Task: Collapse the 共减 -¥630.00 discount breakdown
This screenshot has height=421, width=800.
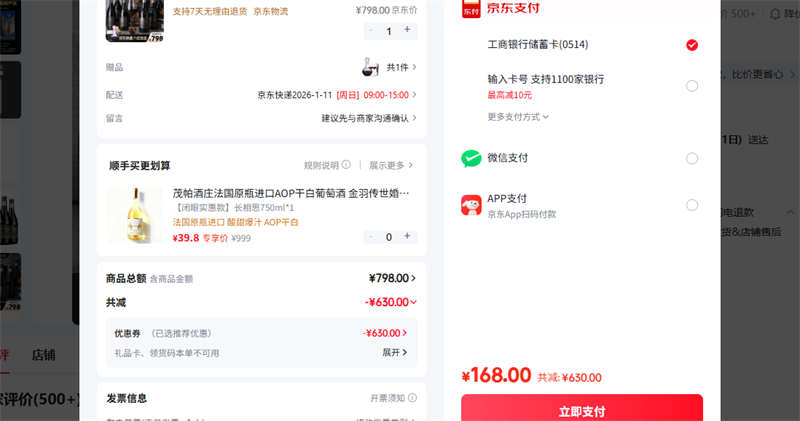Action: pyautogui.click(x=413, y=302)
